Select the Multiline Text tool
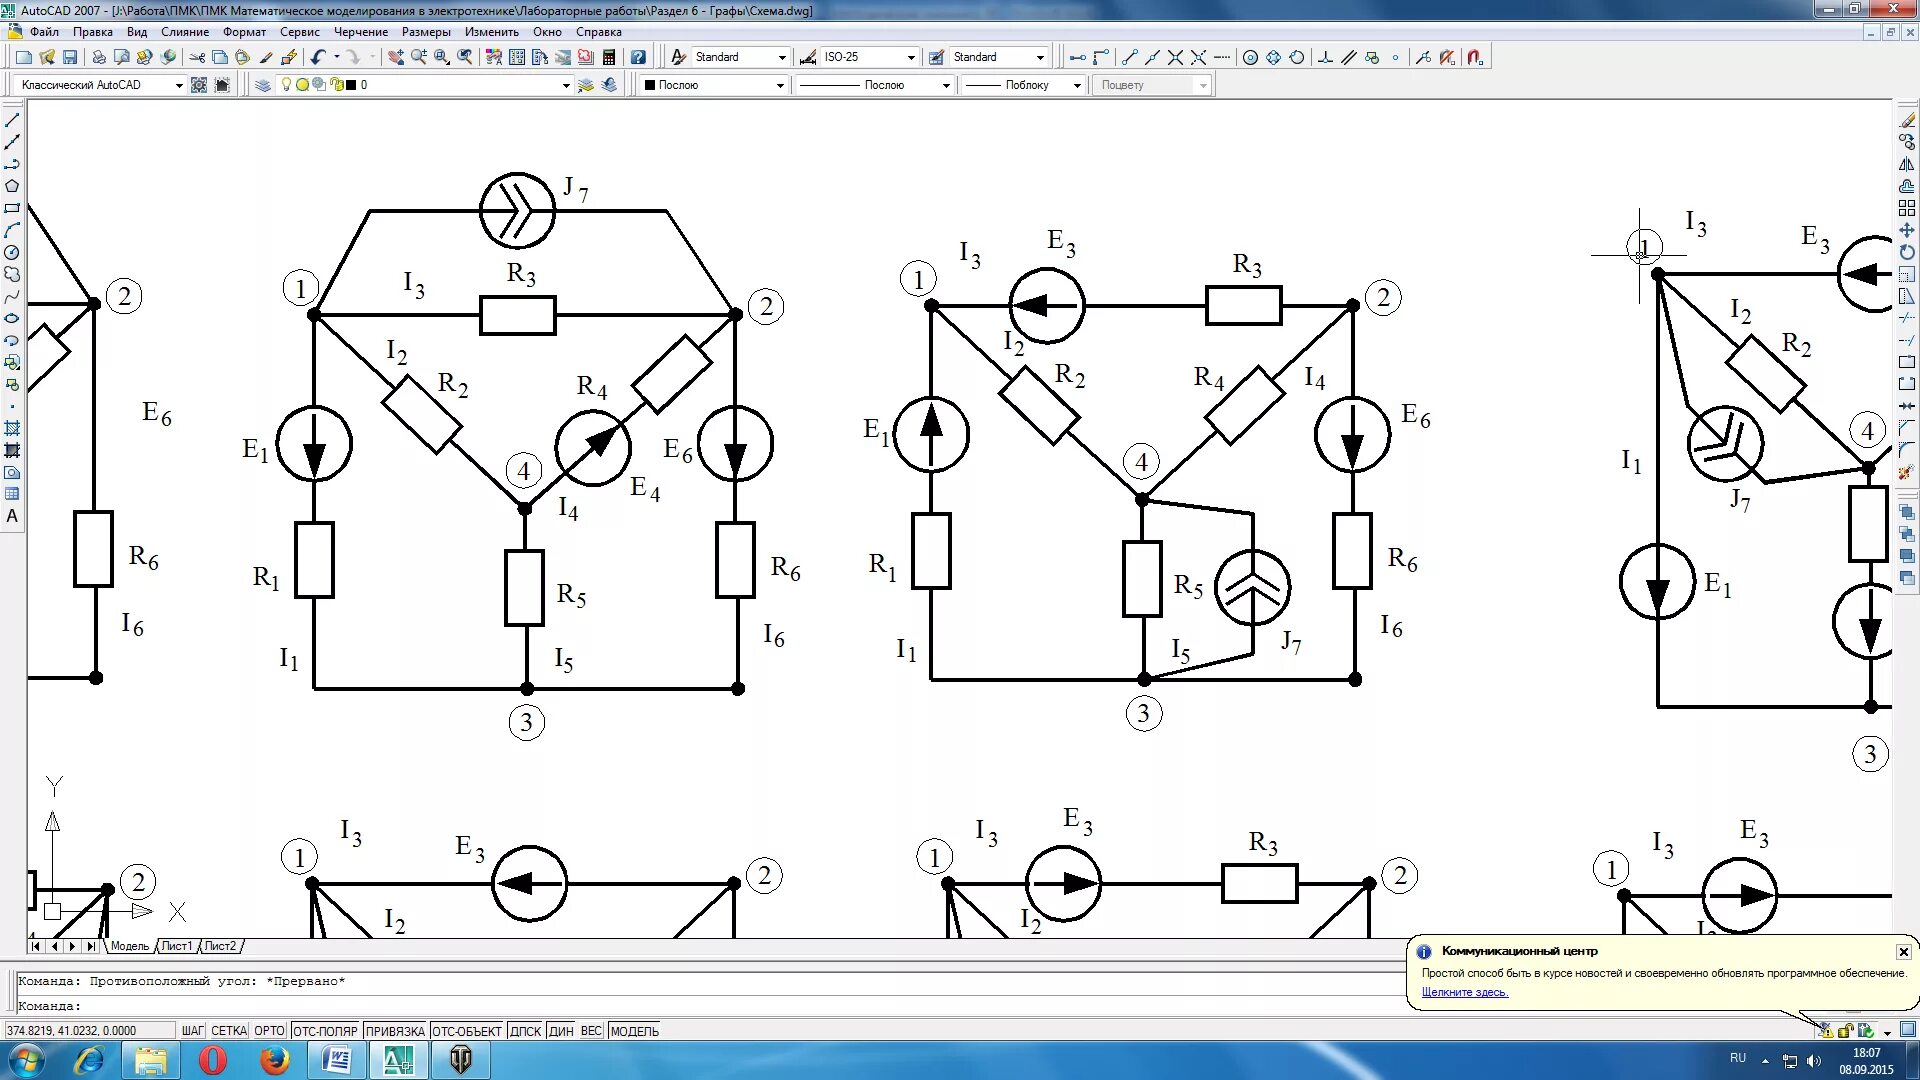The image size is (1920, 1080). [12, 517]
